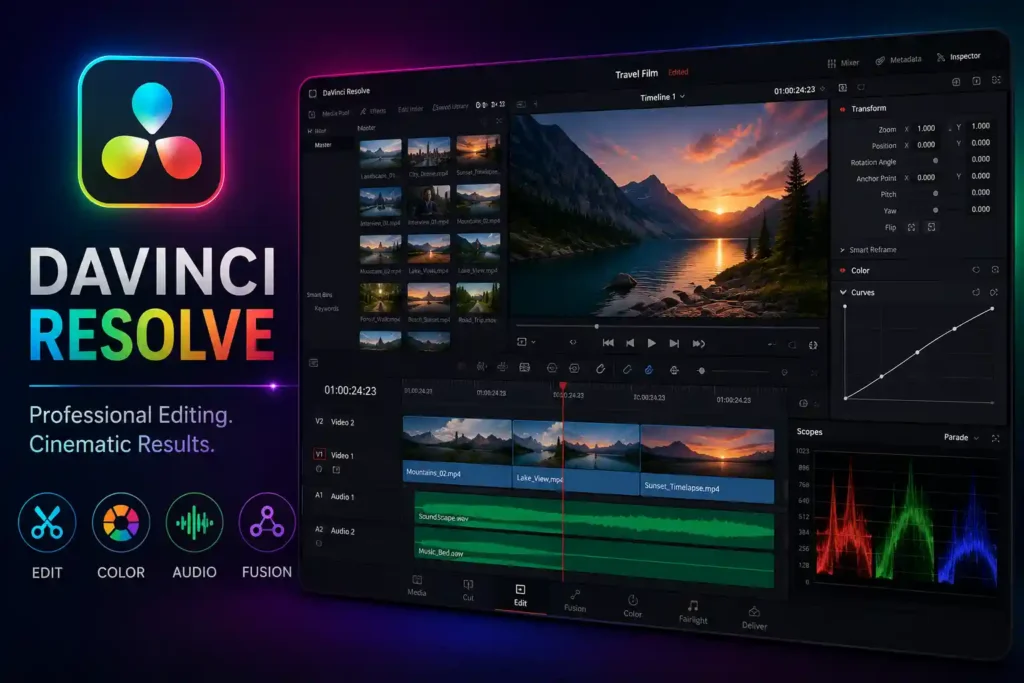The width and height of the screenshot is (1024, 683).
Task: Click the scissors EDIT icon on left
Action: [x=47, y=522]
